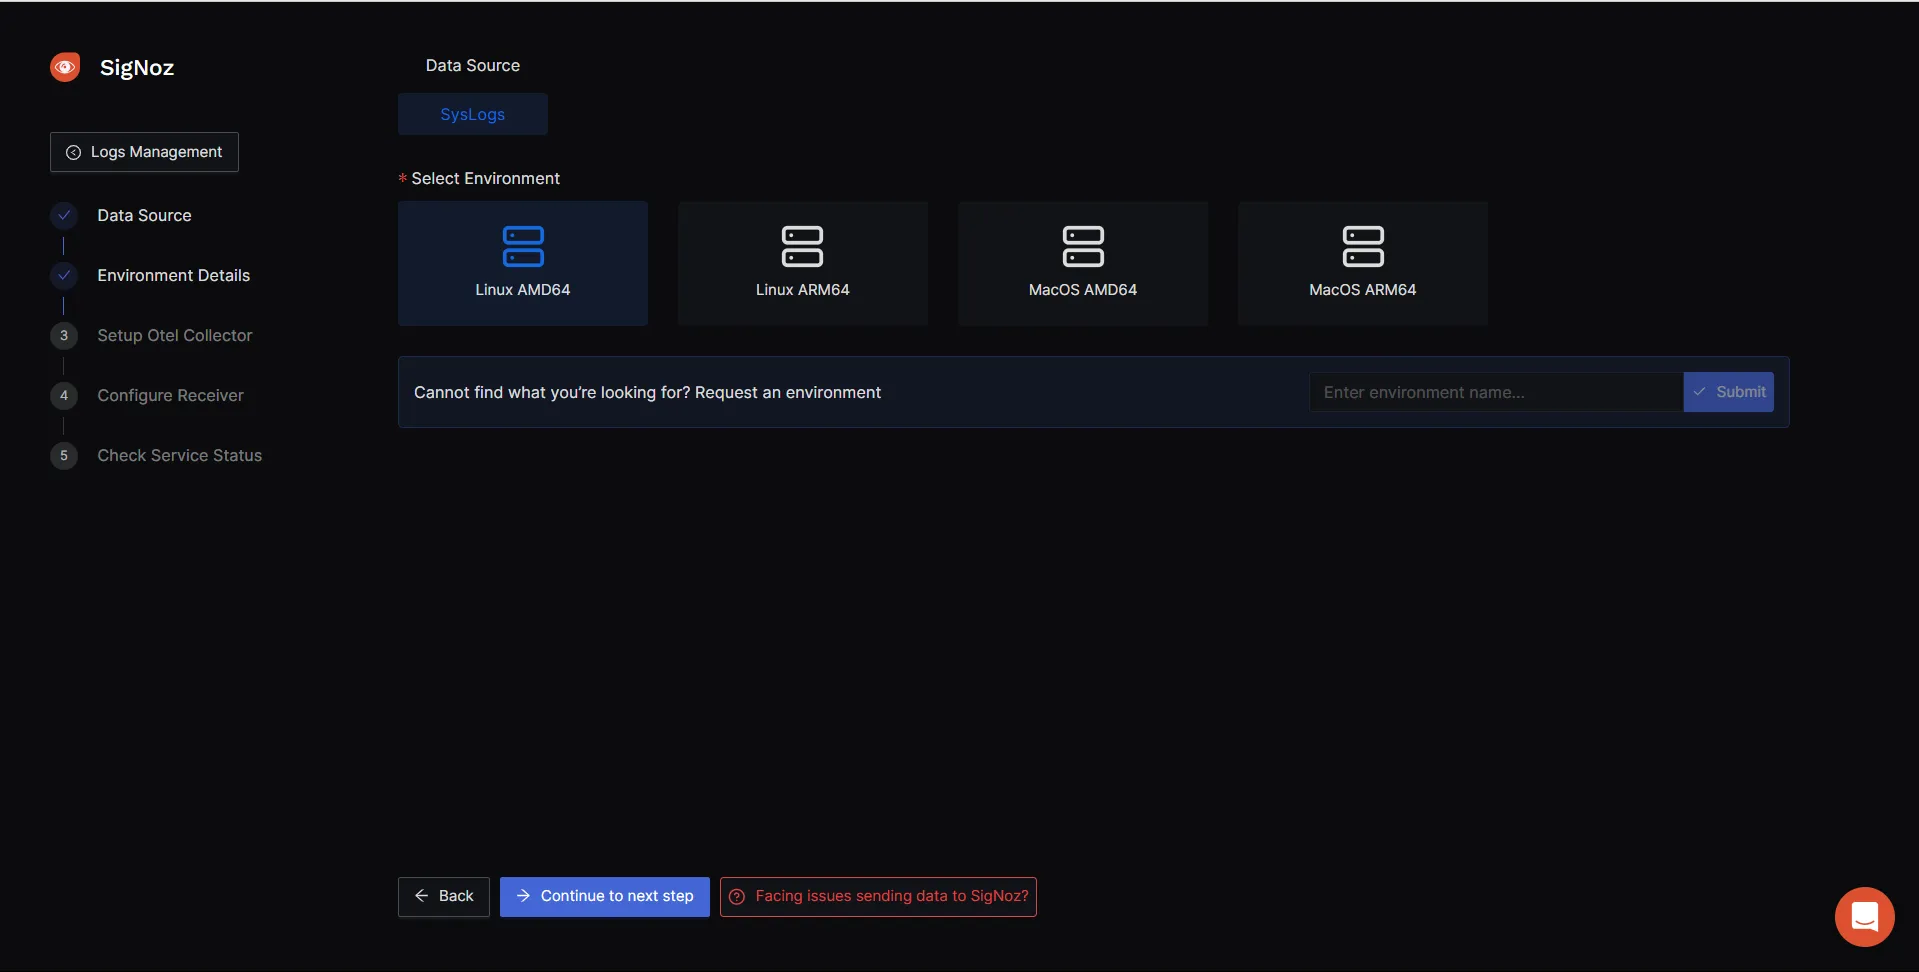Click step 5 number circle
The image size is (1919, 972).
click(x=64, y=455)
